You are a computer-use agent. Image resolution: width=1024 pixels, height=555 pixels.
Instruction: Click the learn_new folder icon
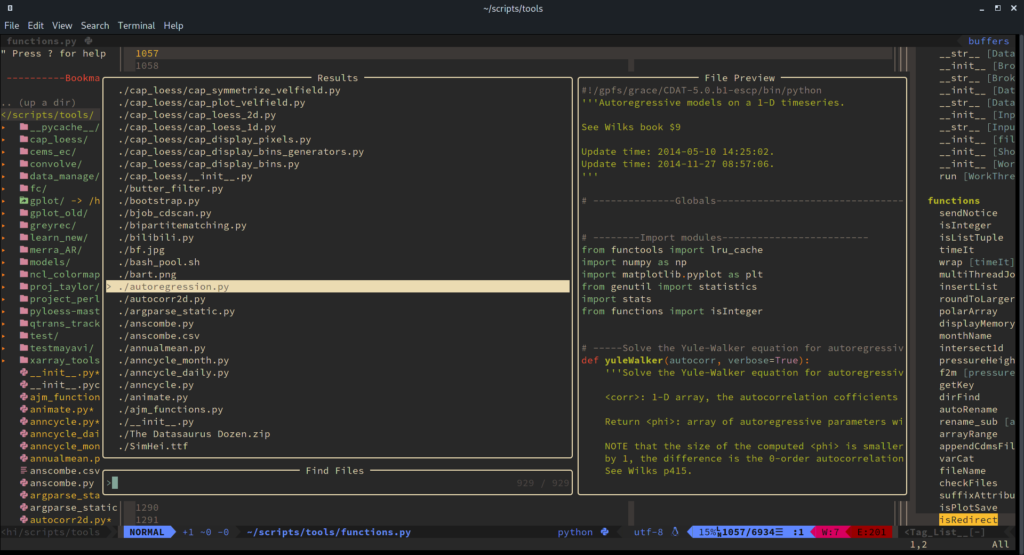pos(24,238)
